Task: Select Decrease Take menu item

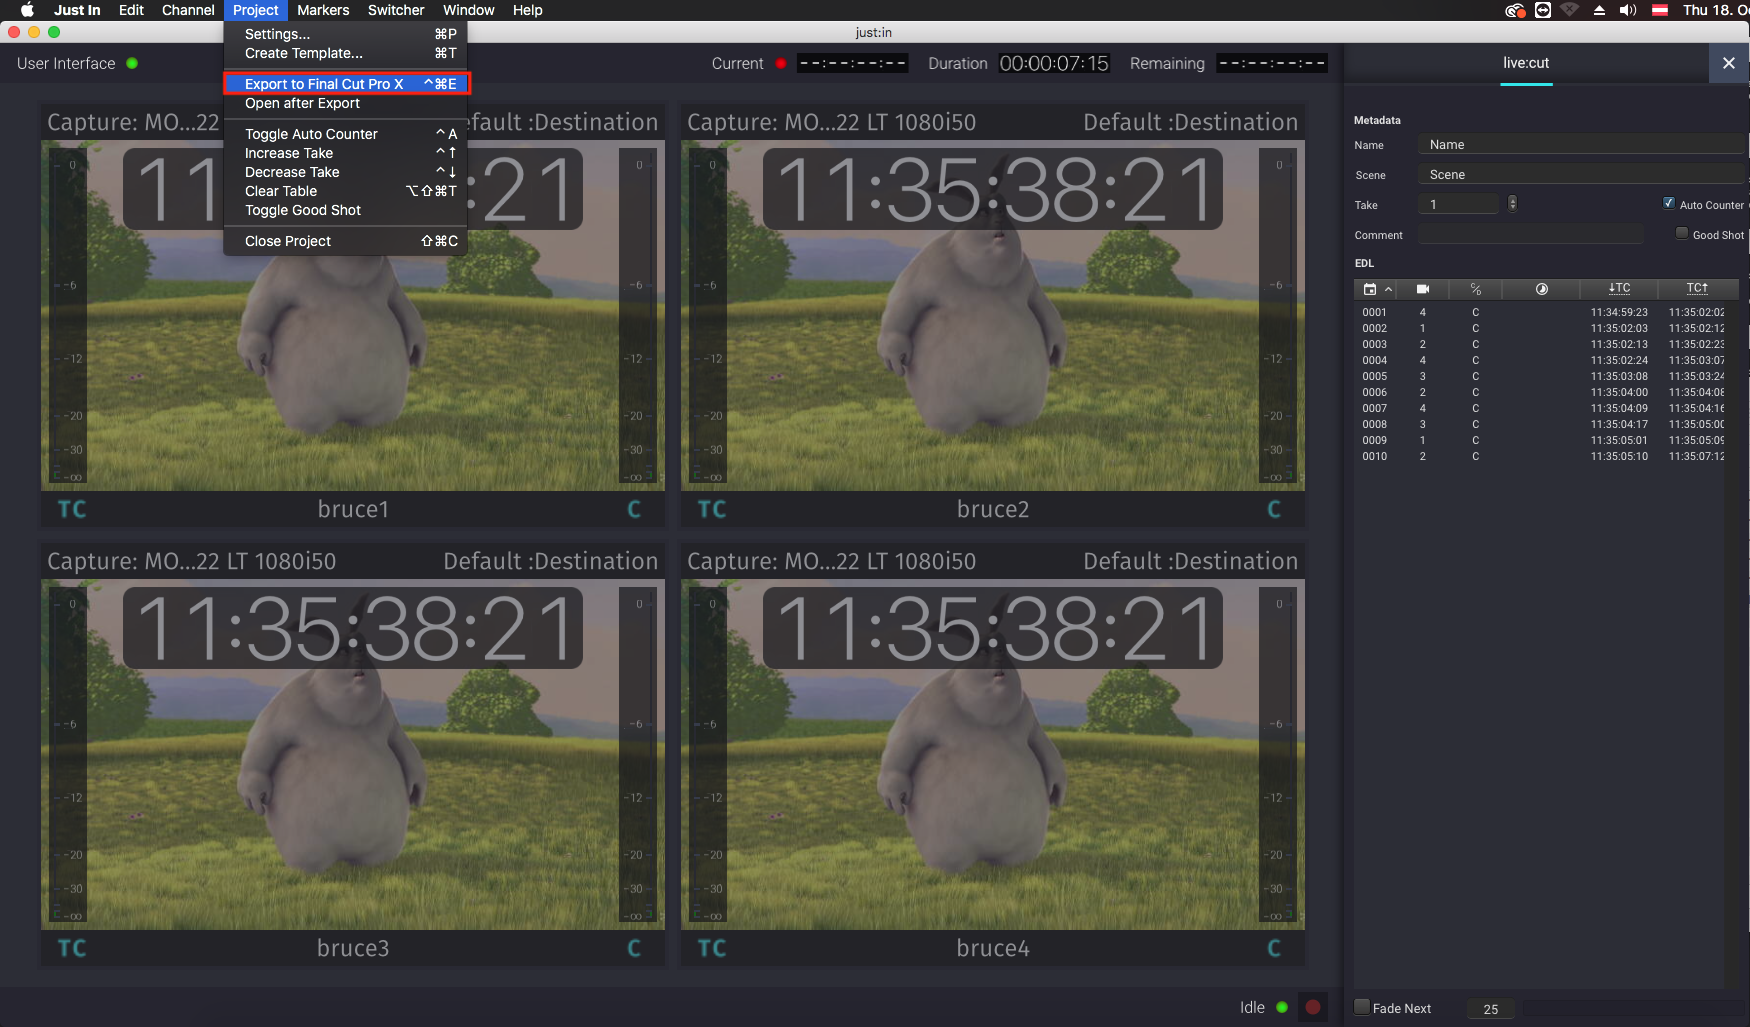Action: click(x=346, y=172)
